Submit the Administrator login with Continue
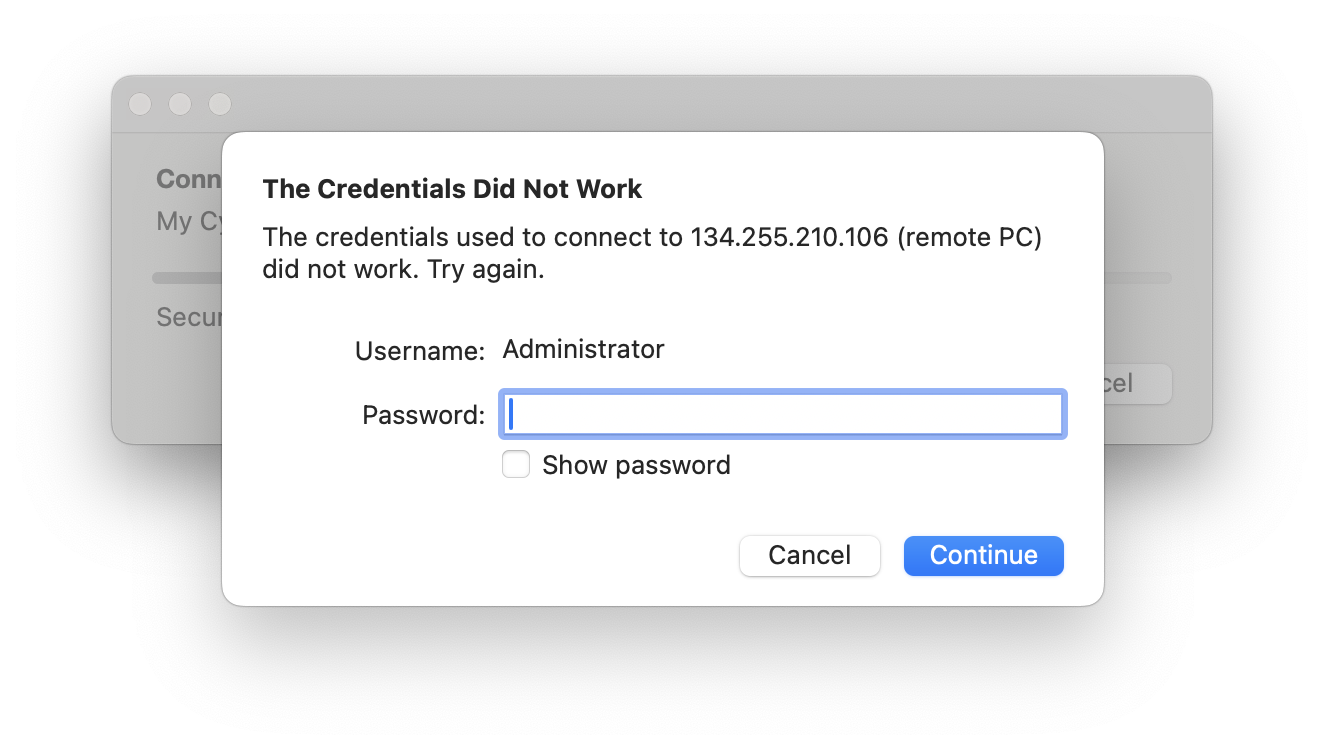The width and height of the screenshot is (1324, 754). point(983,556)
